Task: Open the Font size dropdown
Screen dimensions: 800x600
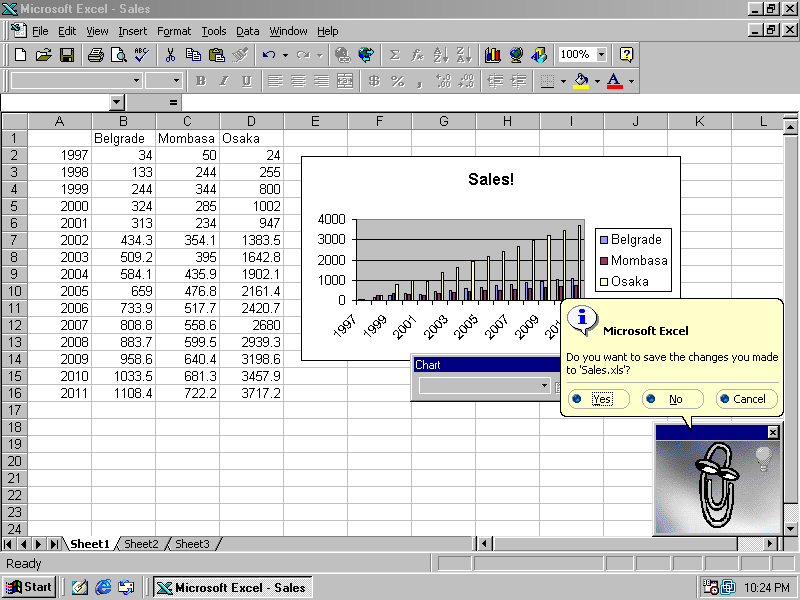Action: click(176, 81)
